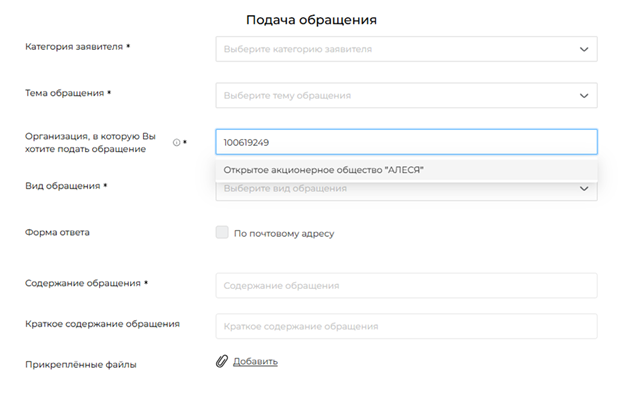
Task: Expand applicant category chevron arrow
Action: click(x=584, y=49)
